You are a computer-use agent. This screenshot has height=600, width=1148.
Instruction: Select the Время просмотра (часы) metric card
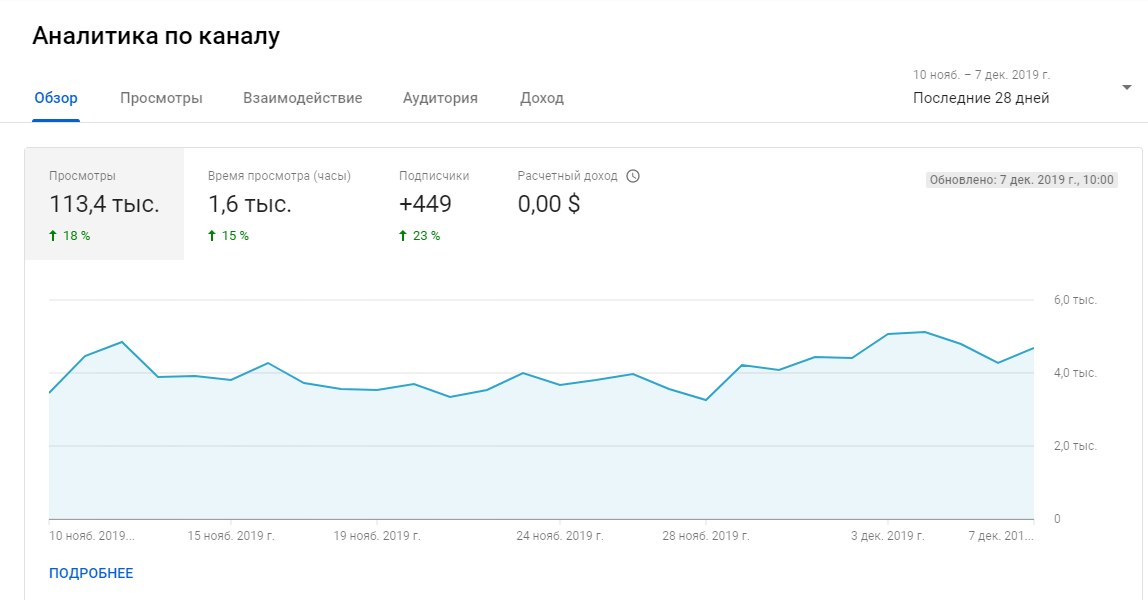coord(279,204)
